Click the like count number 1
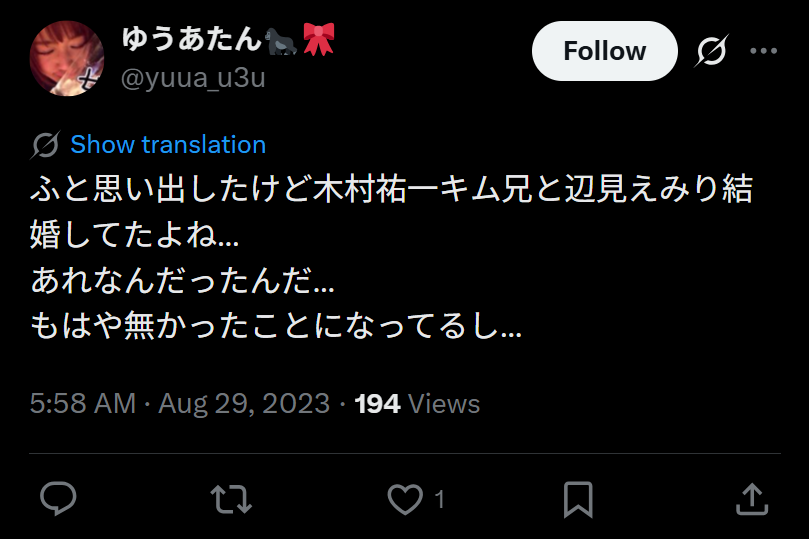 [x=439, y=499]
